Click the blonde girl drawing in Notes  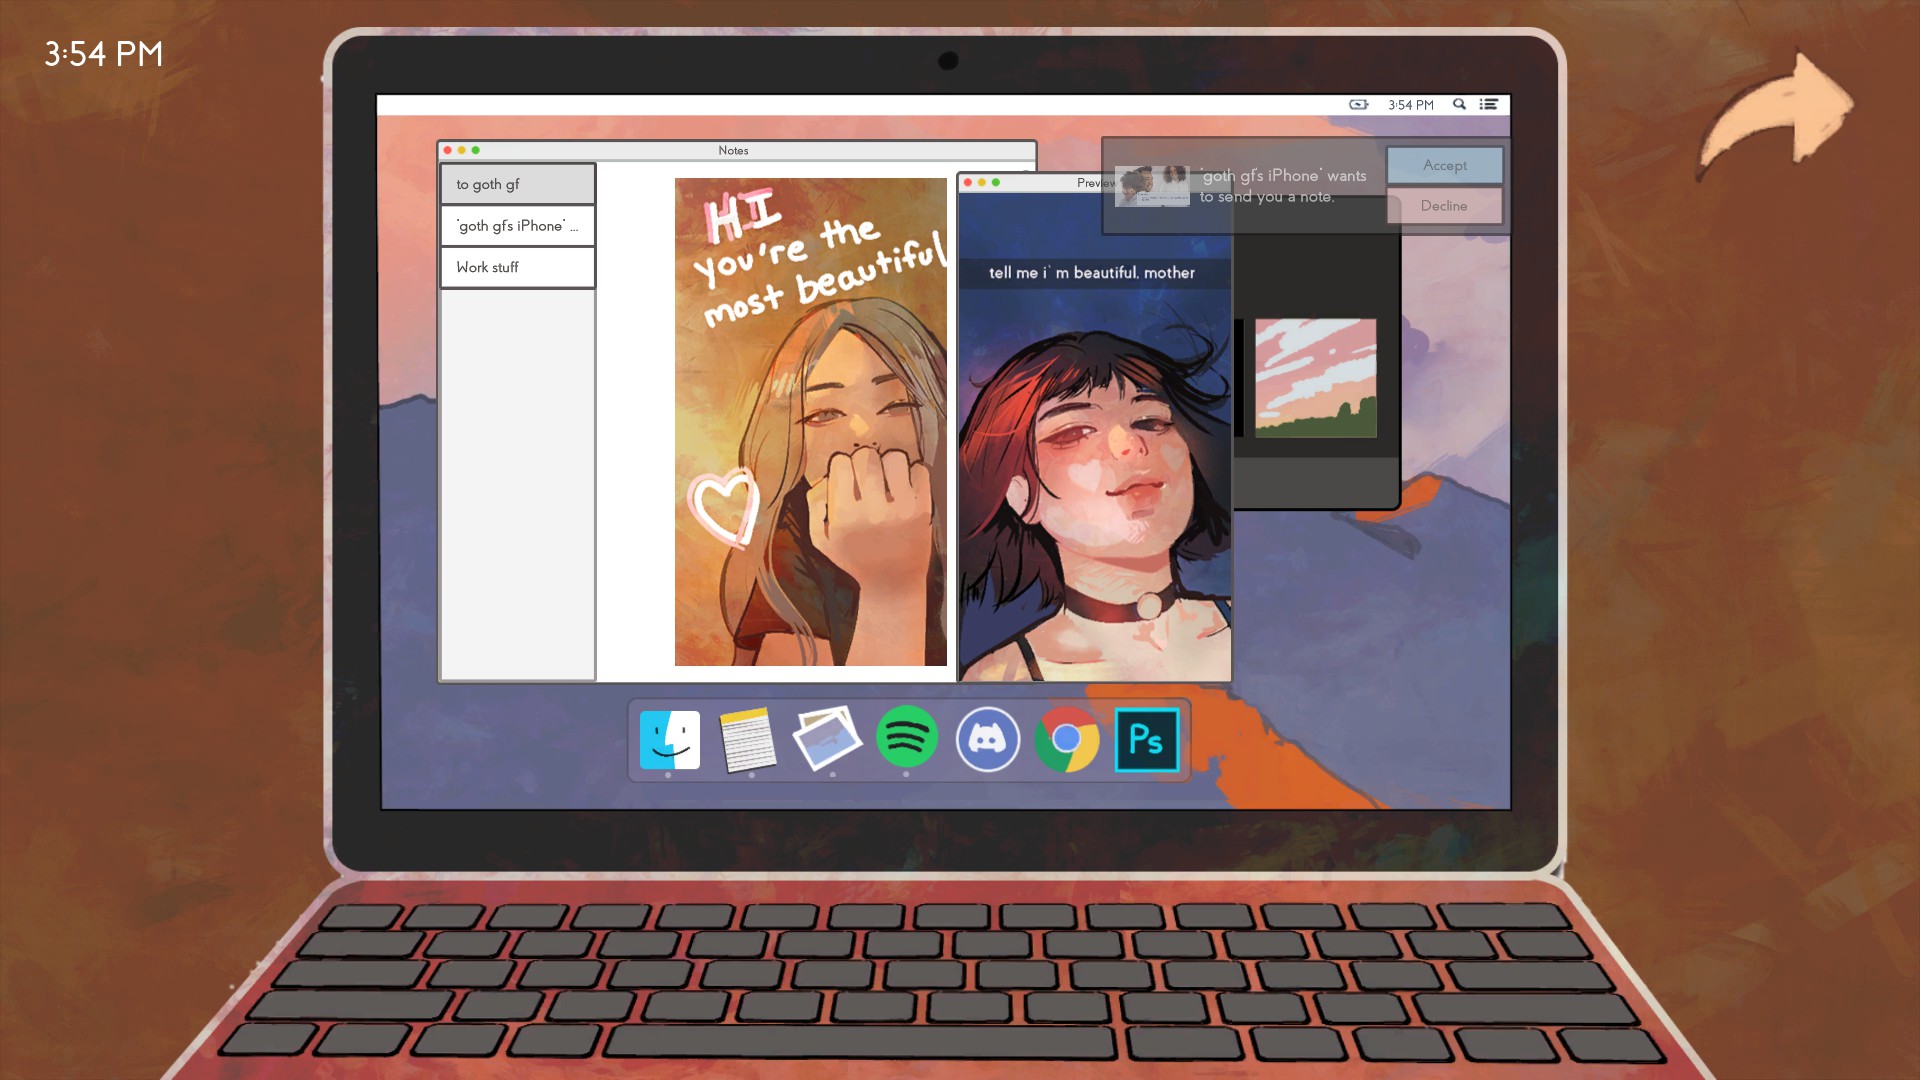tap(811, 422)
